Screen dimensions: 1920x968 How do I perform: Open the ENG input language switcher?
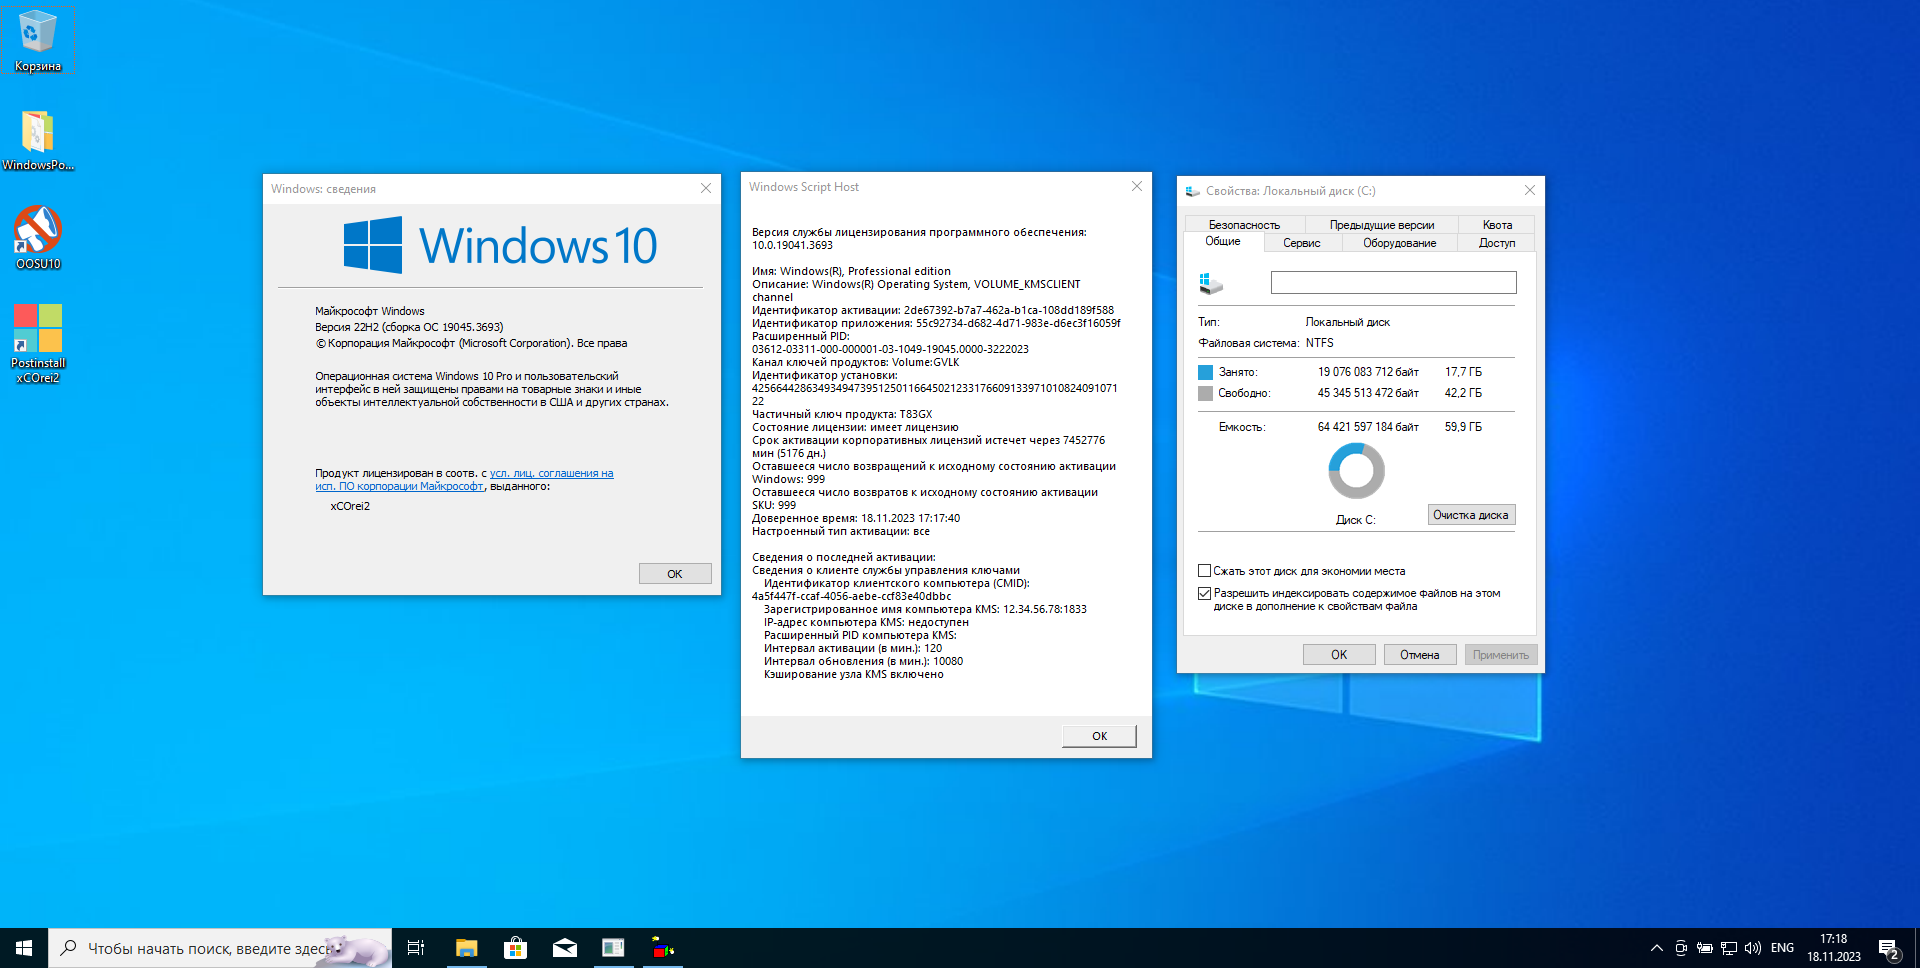(x=1782, y=948)
